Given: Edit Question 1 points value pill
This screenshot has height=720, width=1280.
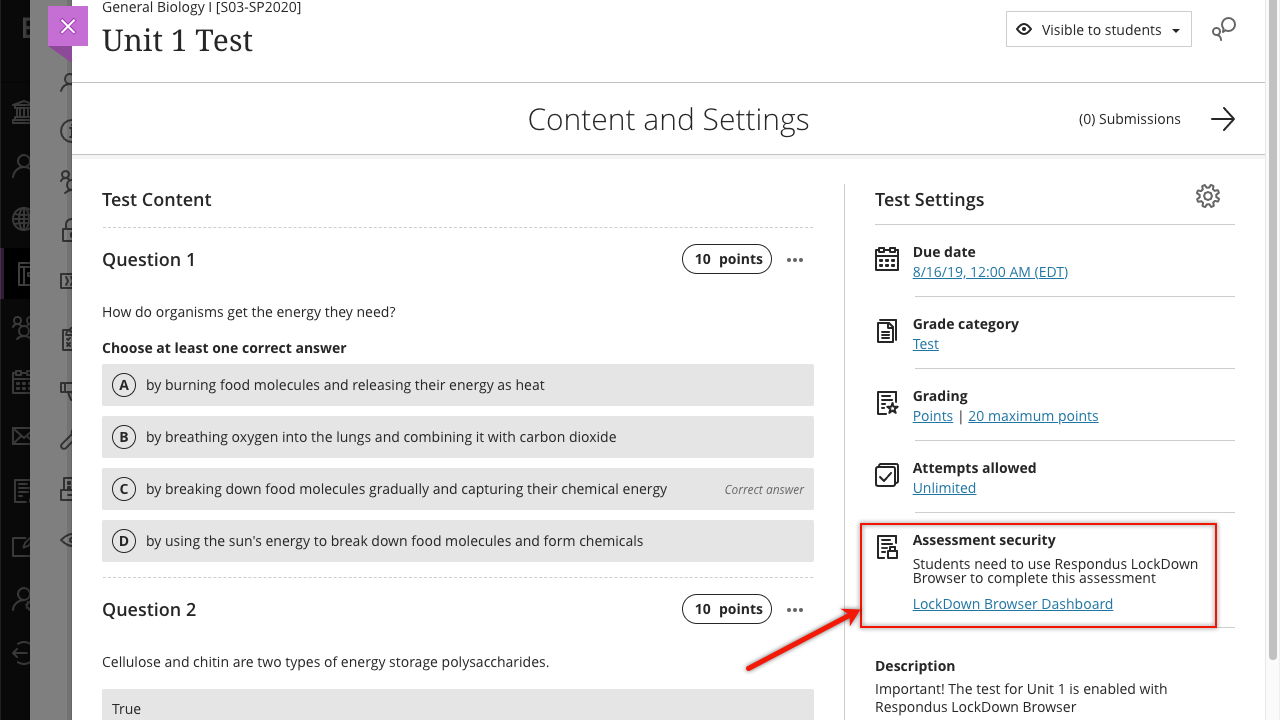Looking at the screenshot, I should pos(727,259).
